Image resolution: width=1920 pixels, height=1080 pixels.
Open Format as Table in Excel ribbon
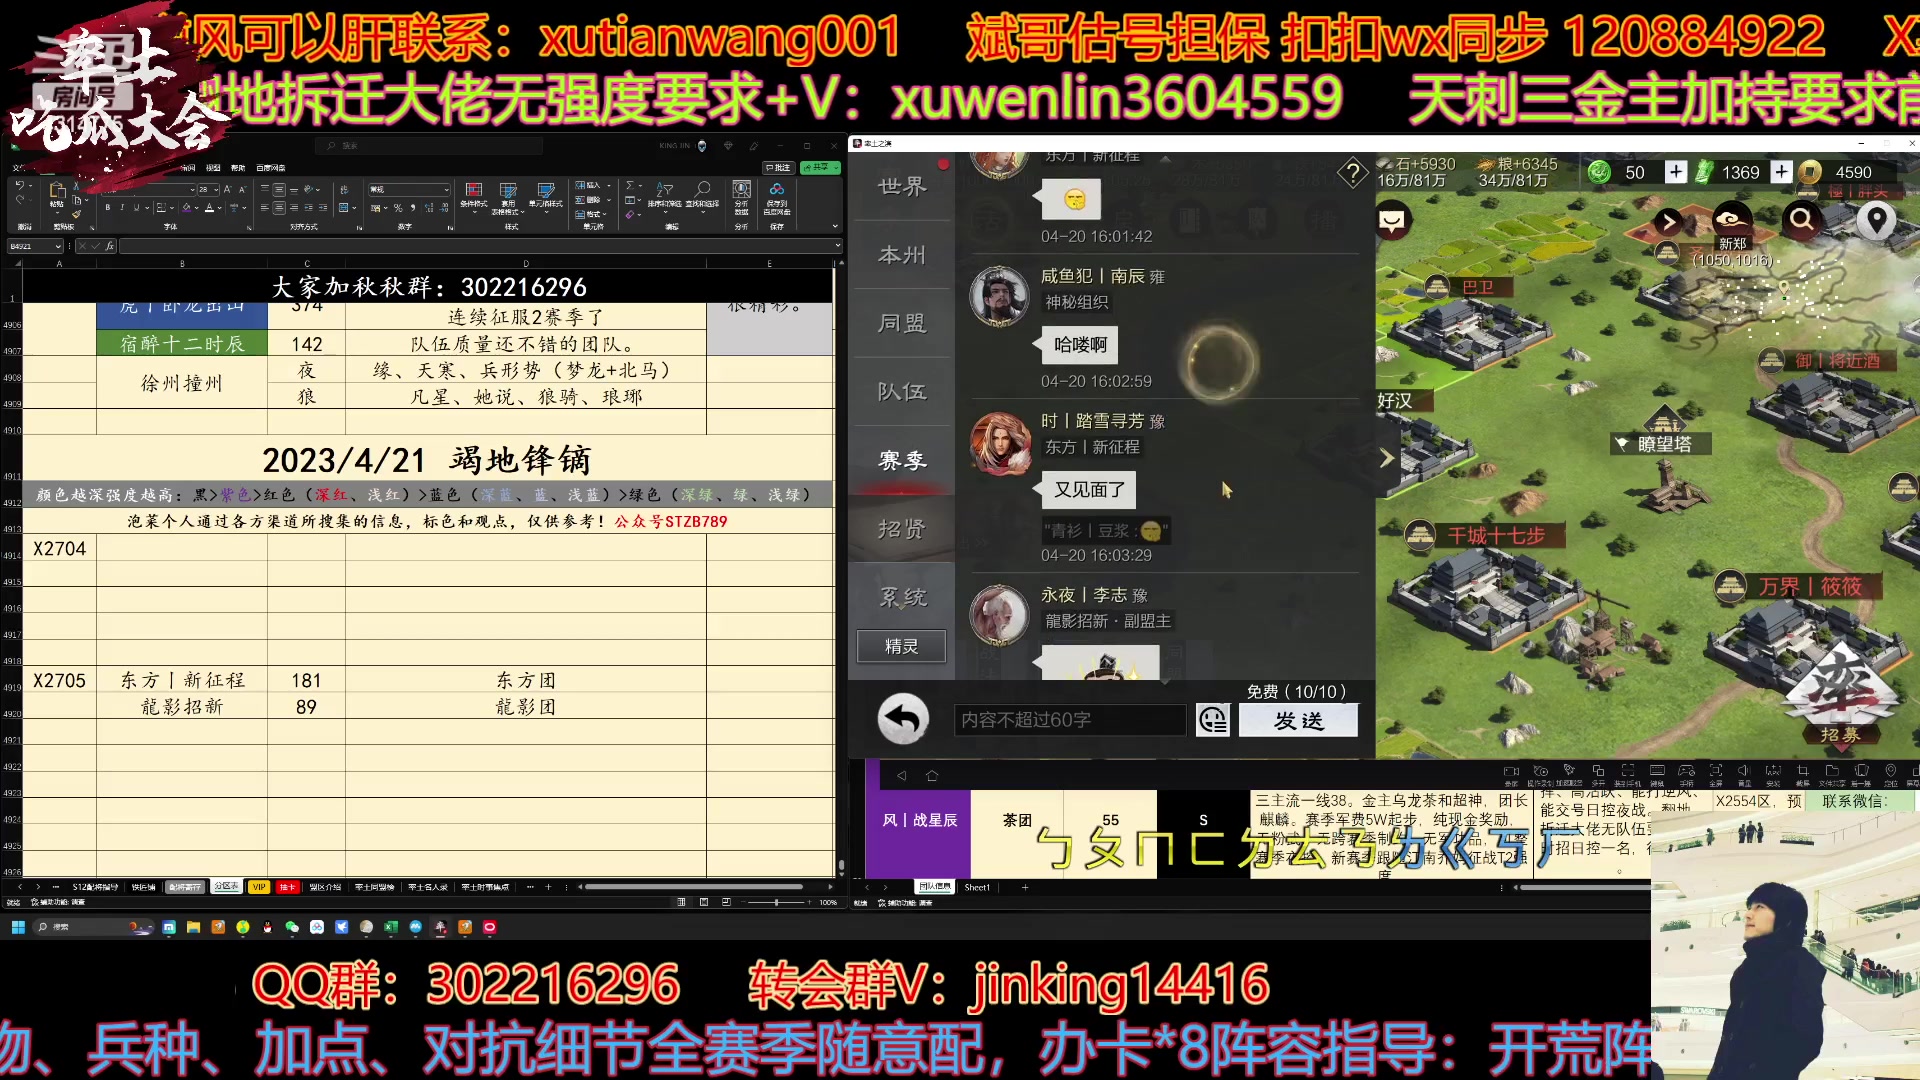coord(508,198)
